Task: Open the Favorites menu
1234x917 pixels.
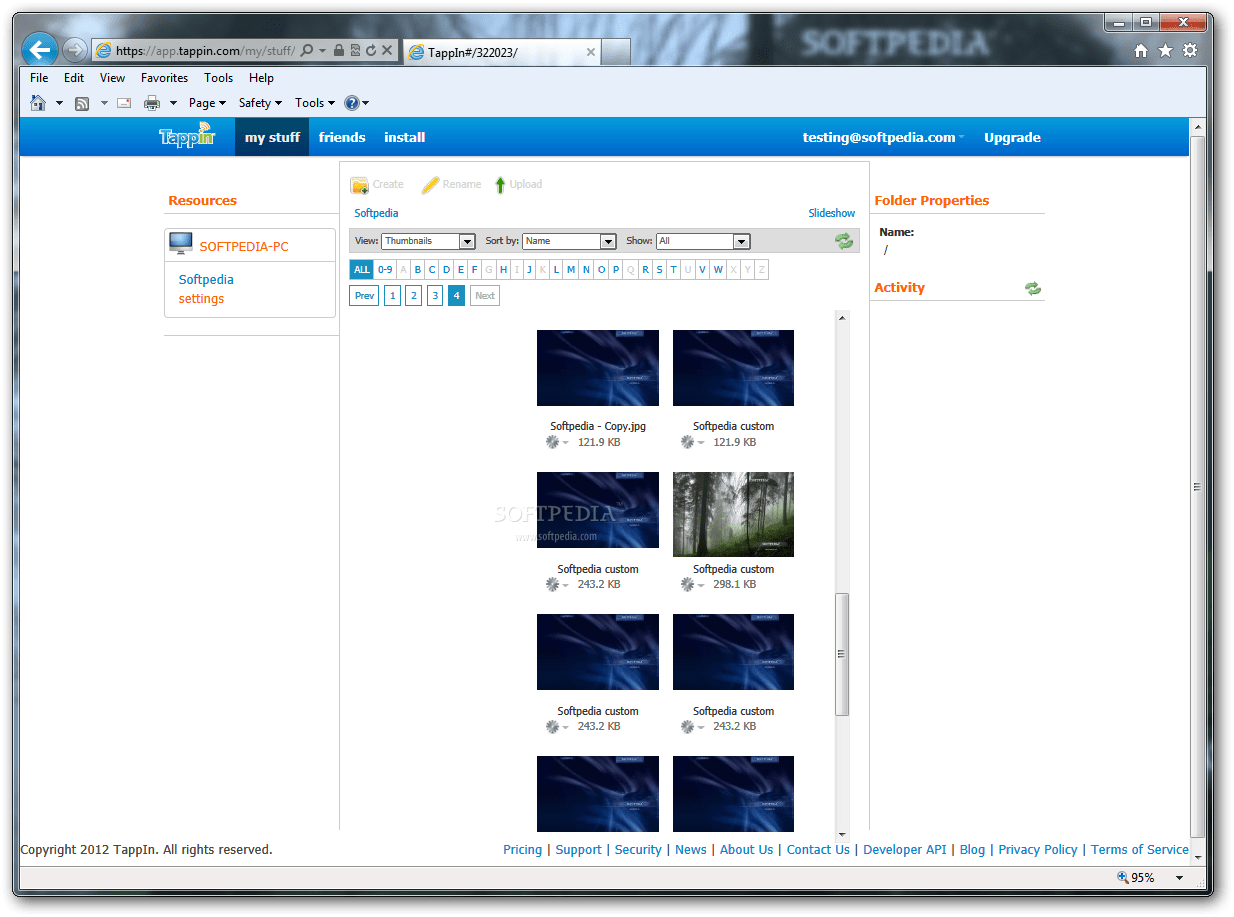Action: [164, 78]
